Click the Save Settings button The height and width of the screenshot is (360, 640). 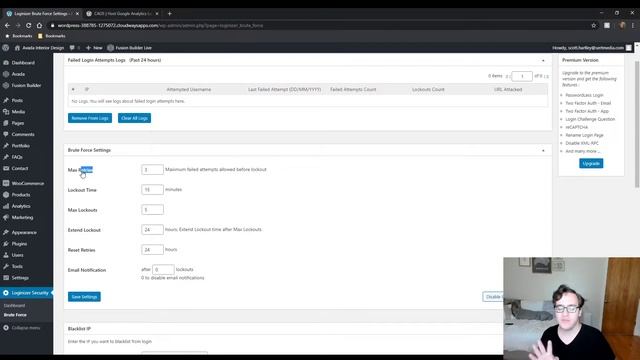tap(84, 297)
